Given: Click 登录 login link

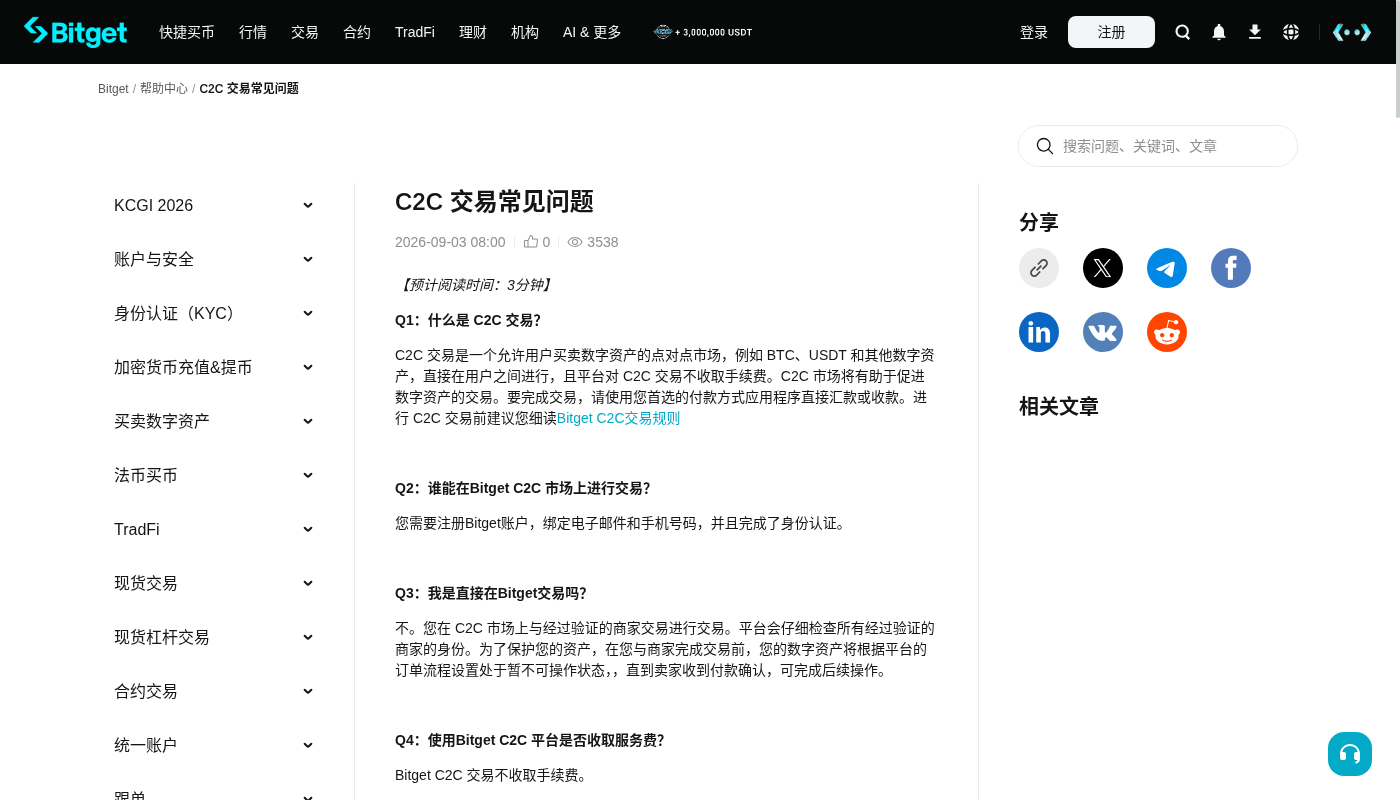Looking at the screenshot, I should (x=1034, y=32).
